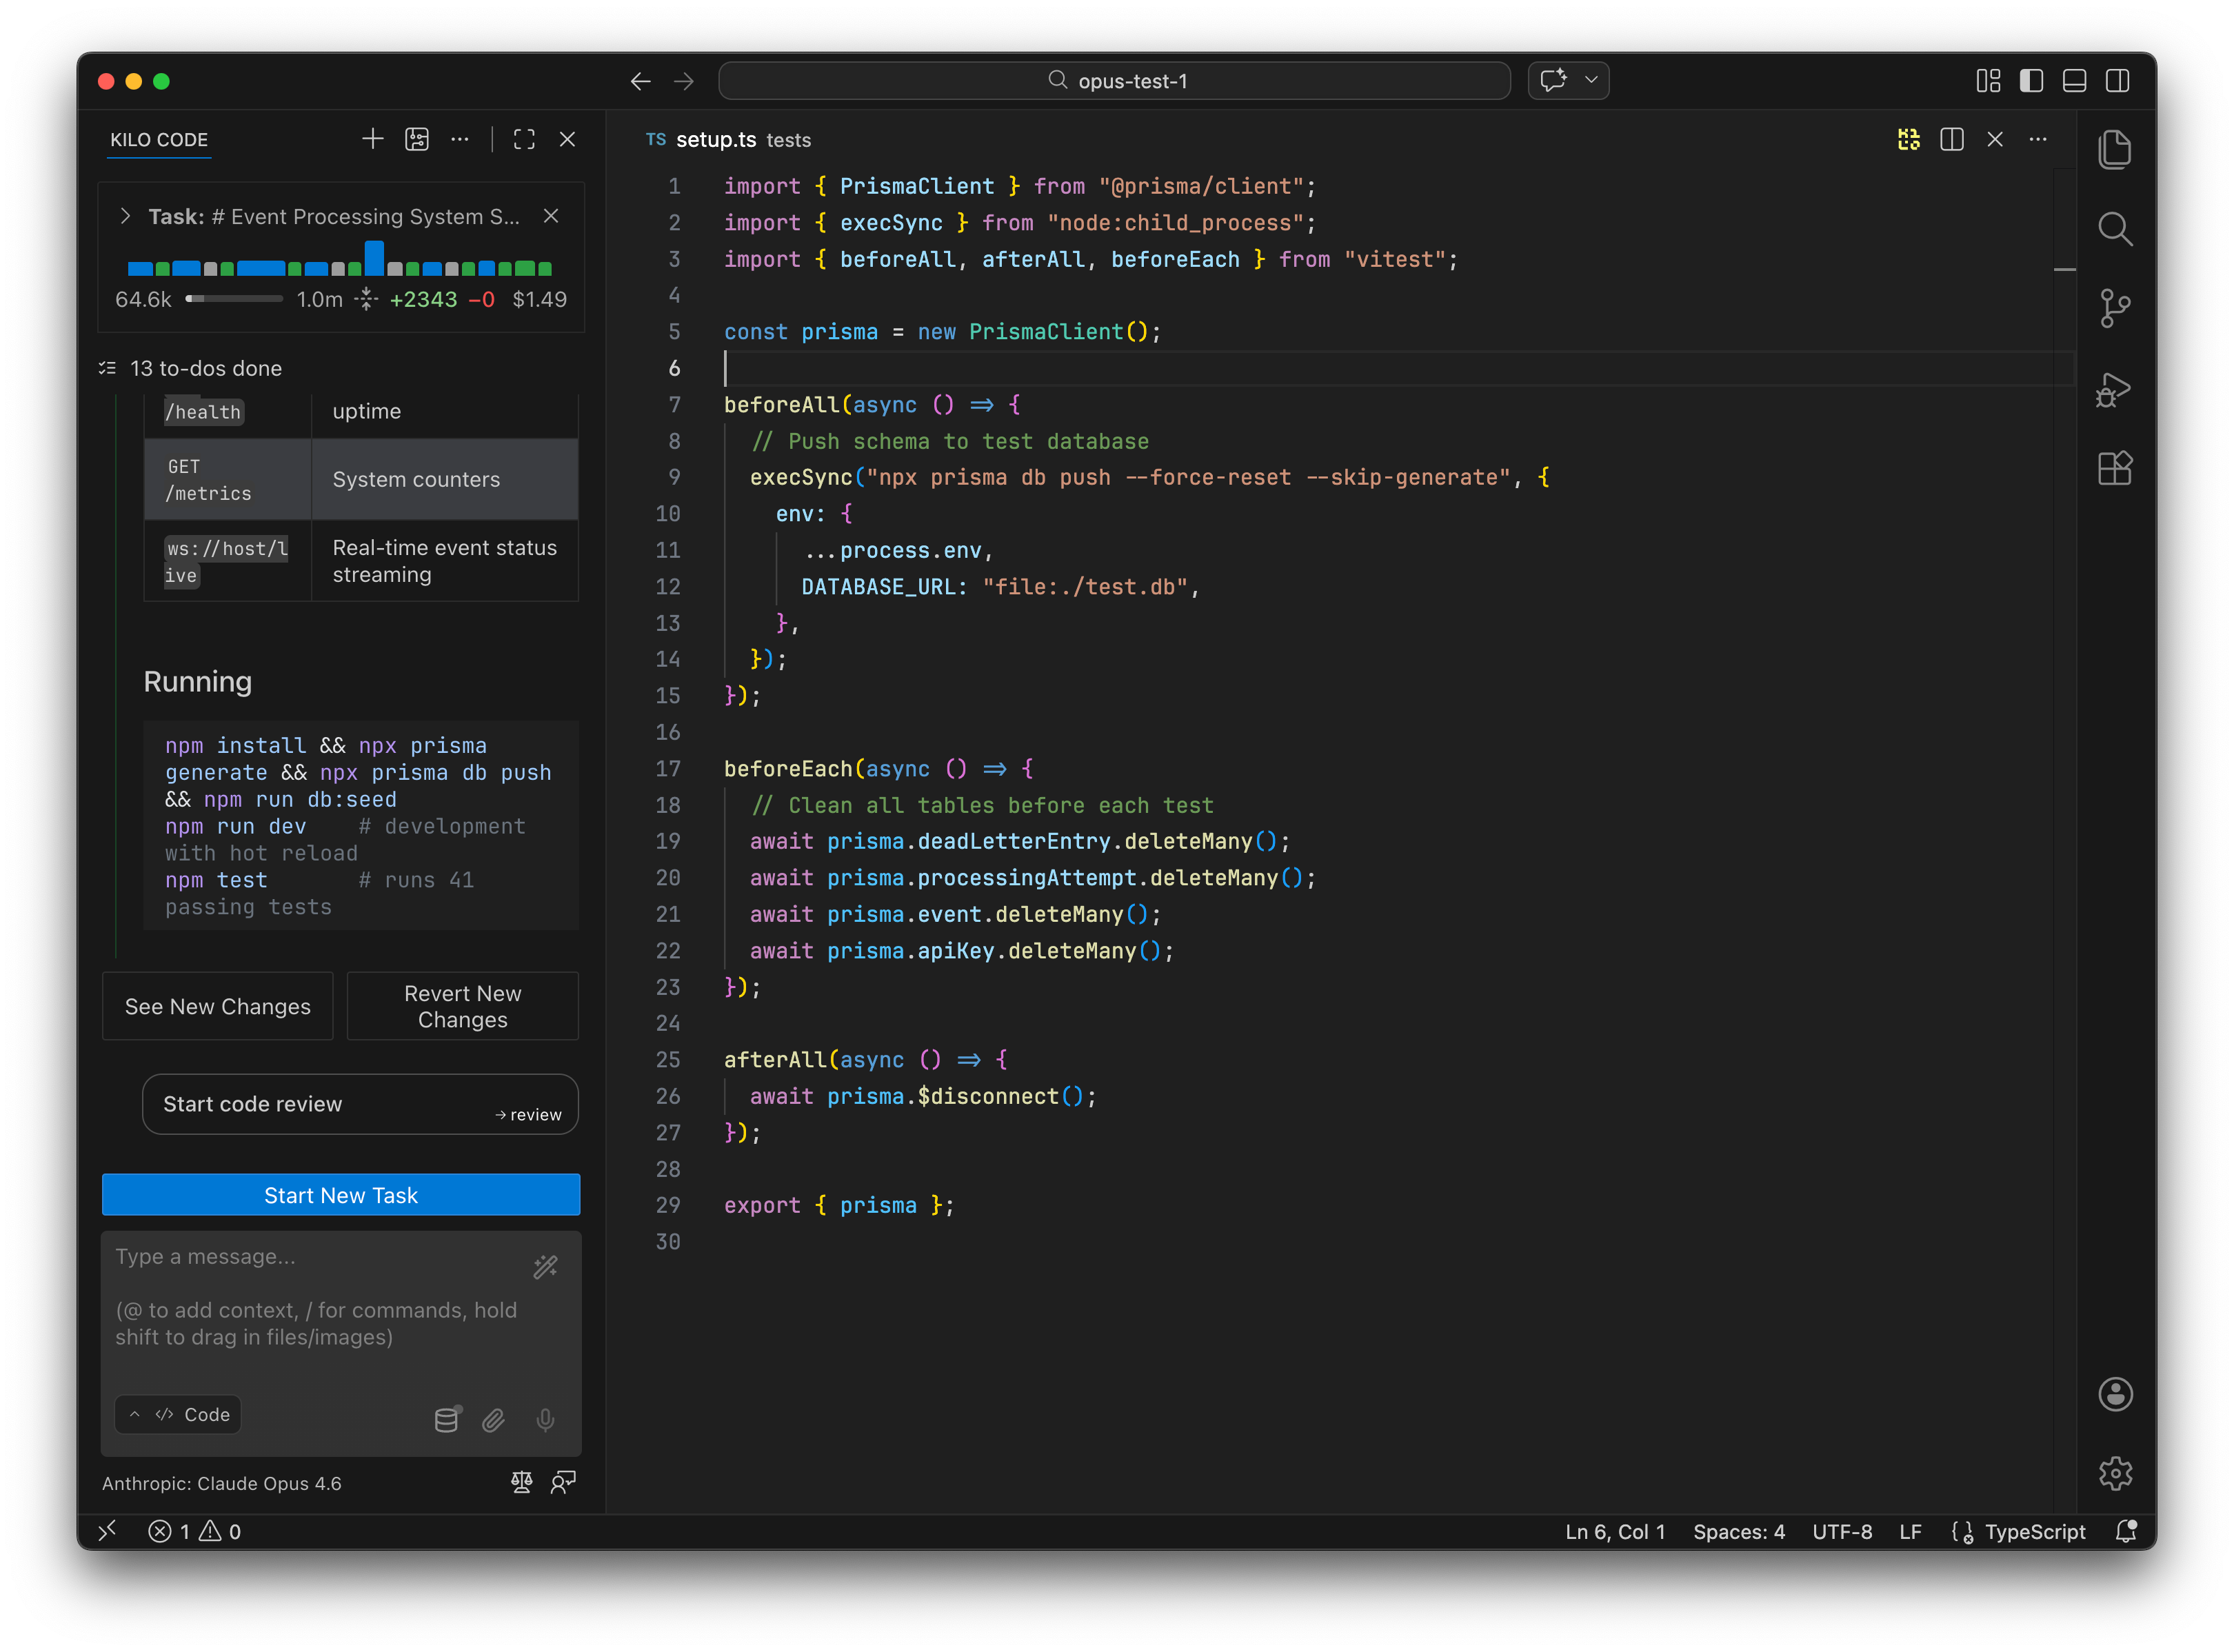
Task: Select the setup.ts editor tab
Action: point(715,140)
